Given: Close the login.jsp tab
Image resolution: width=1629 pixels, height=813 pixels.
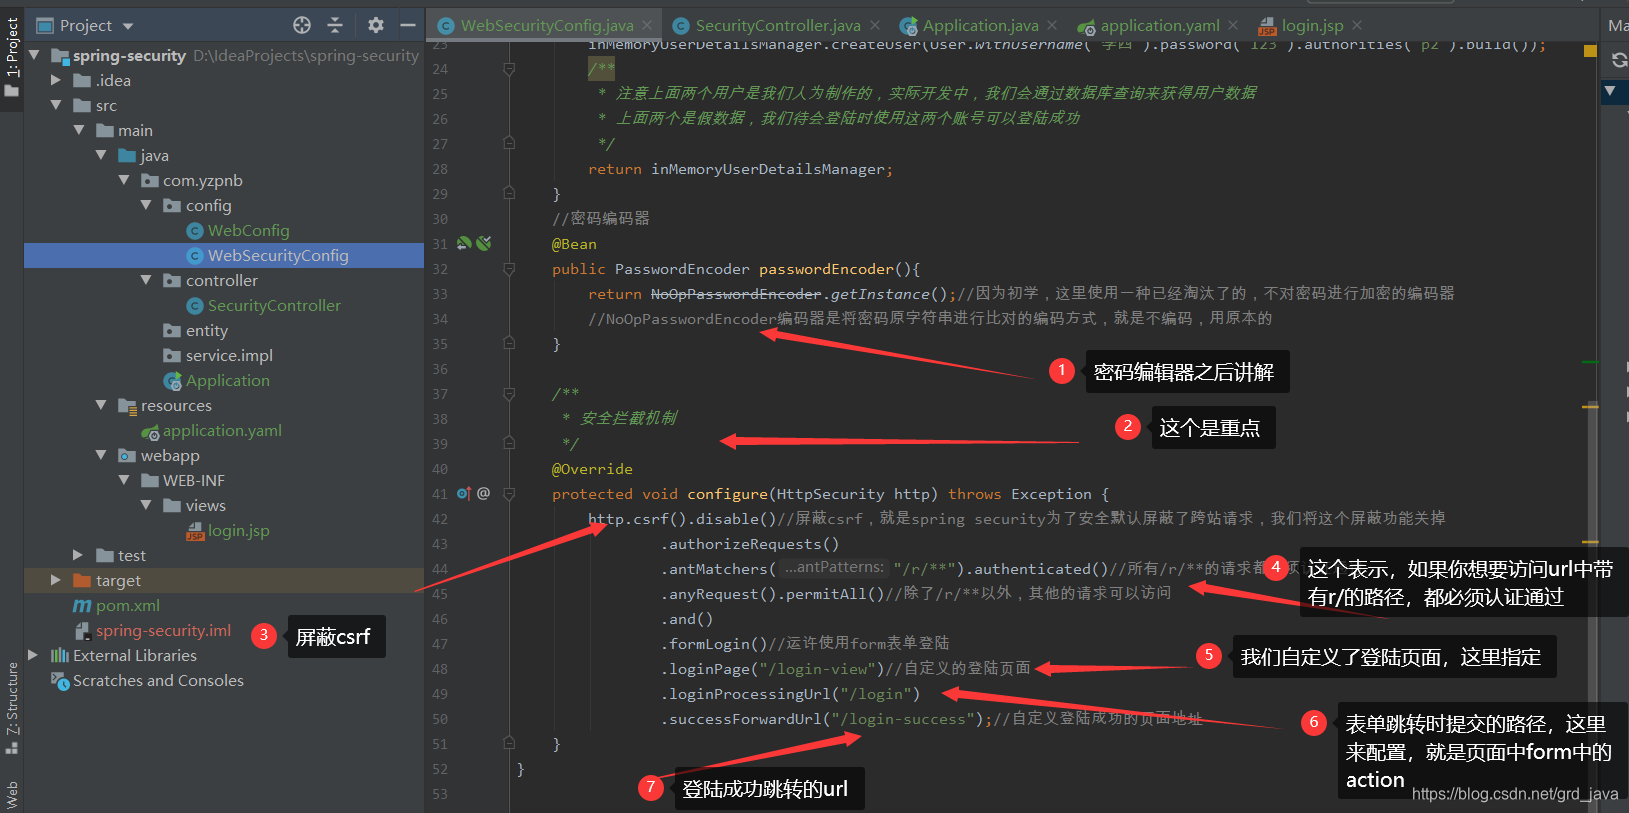Looking at the screenshot, I should pyautogui.click(x=1357, y=25).
